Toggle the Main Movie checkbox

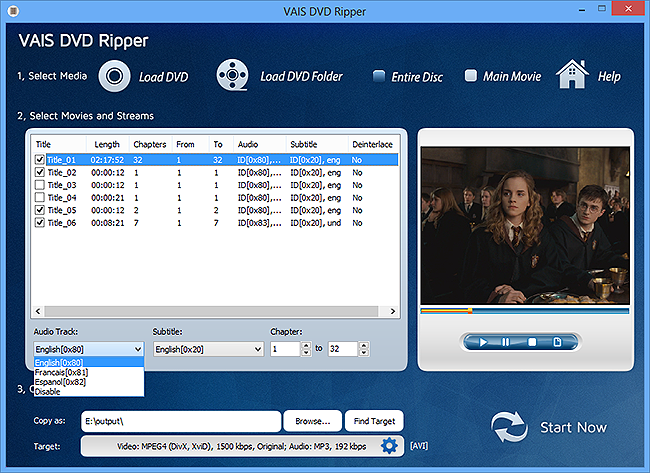pos(471,75)
